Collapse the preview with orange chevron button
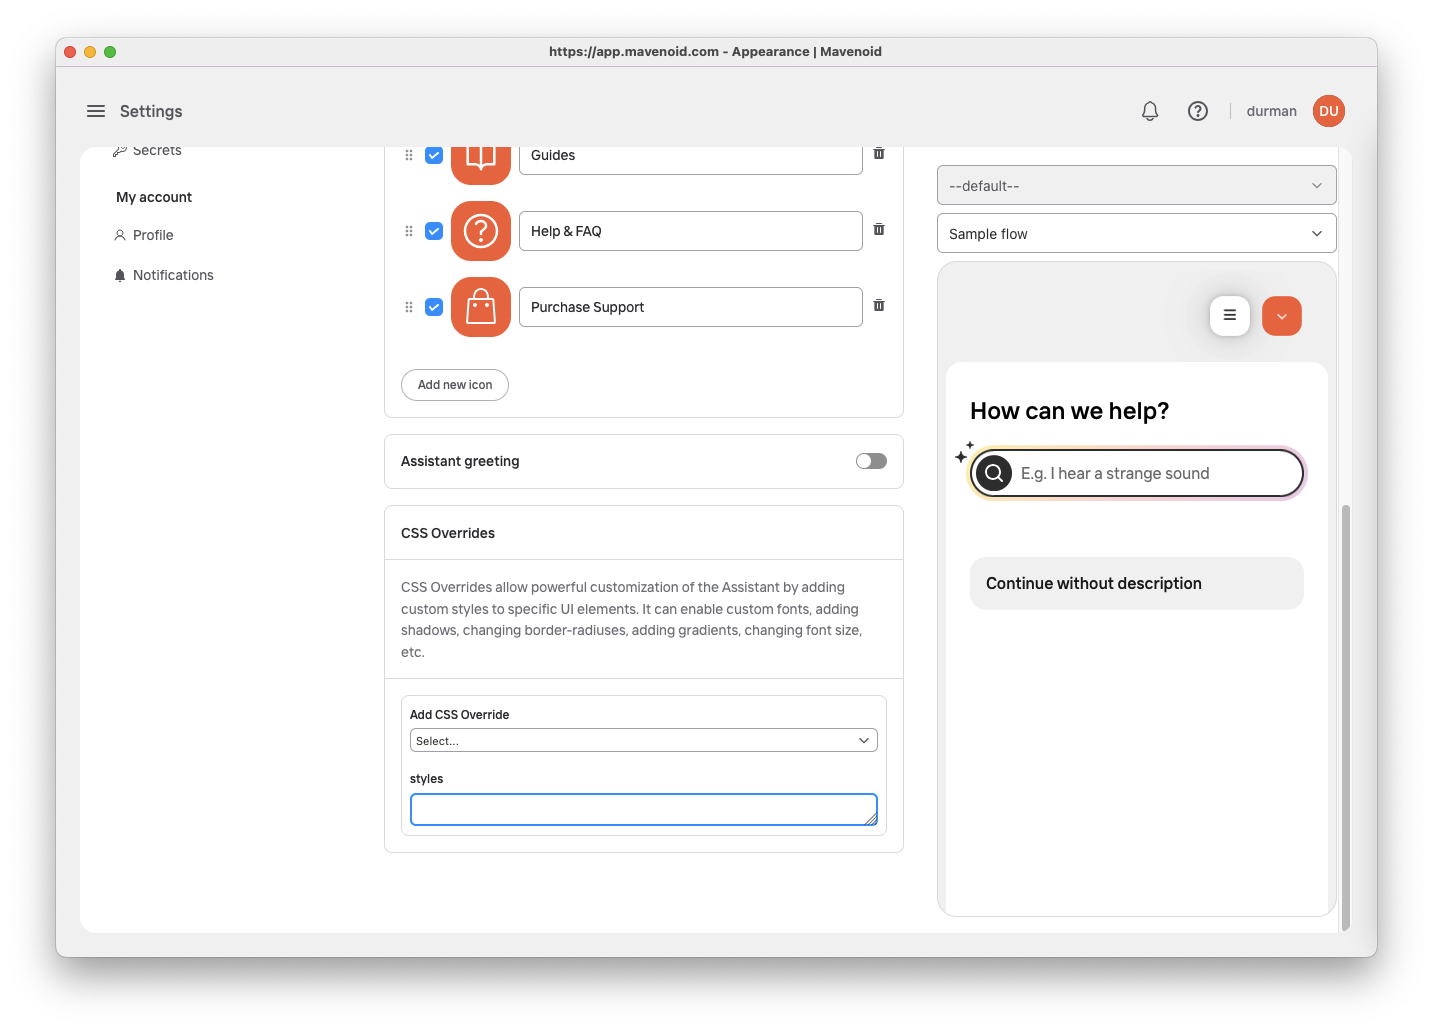1433x1031 pixels. (1282, 316)
